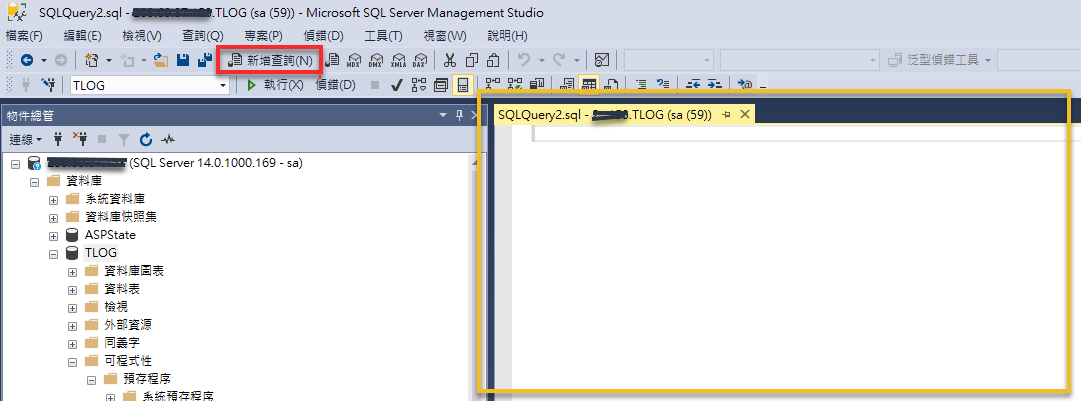Click the Save All icon
This screenshot has height=401, width=1081.
(205, 61)
